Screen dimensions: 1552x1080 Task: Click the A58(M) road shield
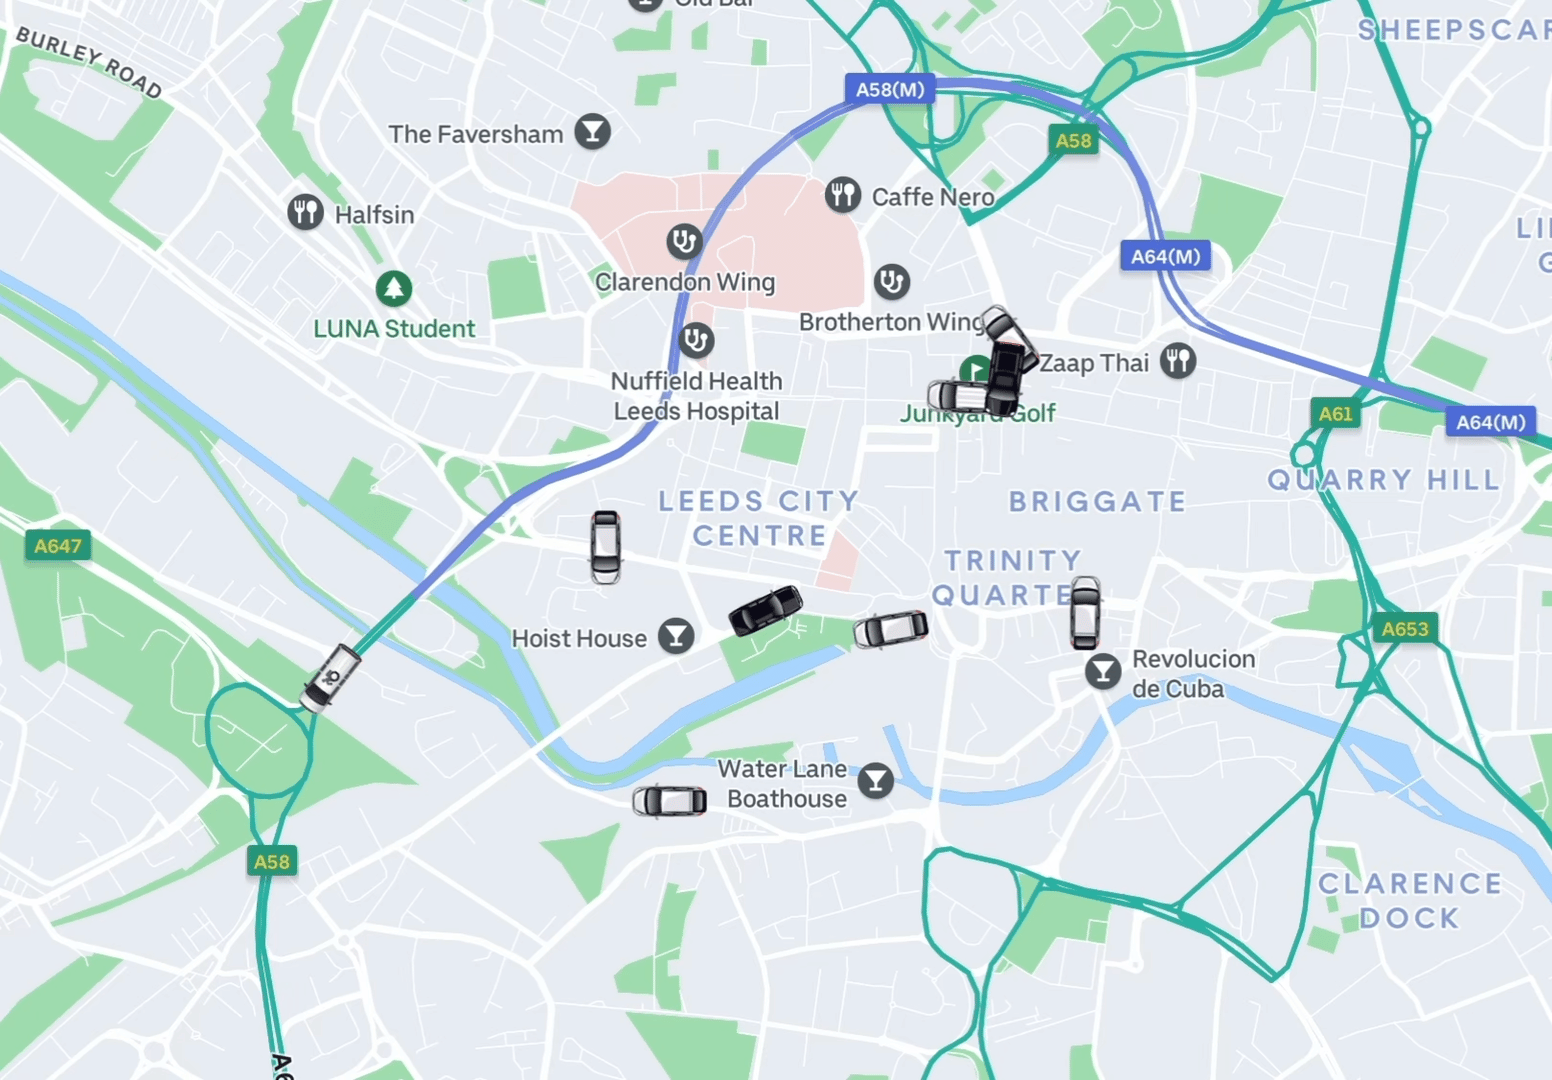(x=890, y=89)
